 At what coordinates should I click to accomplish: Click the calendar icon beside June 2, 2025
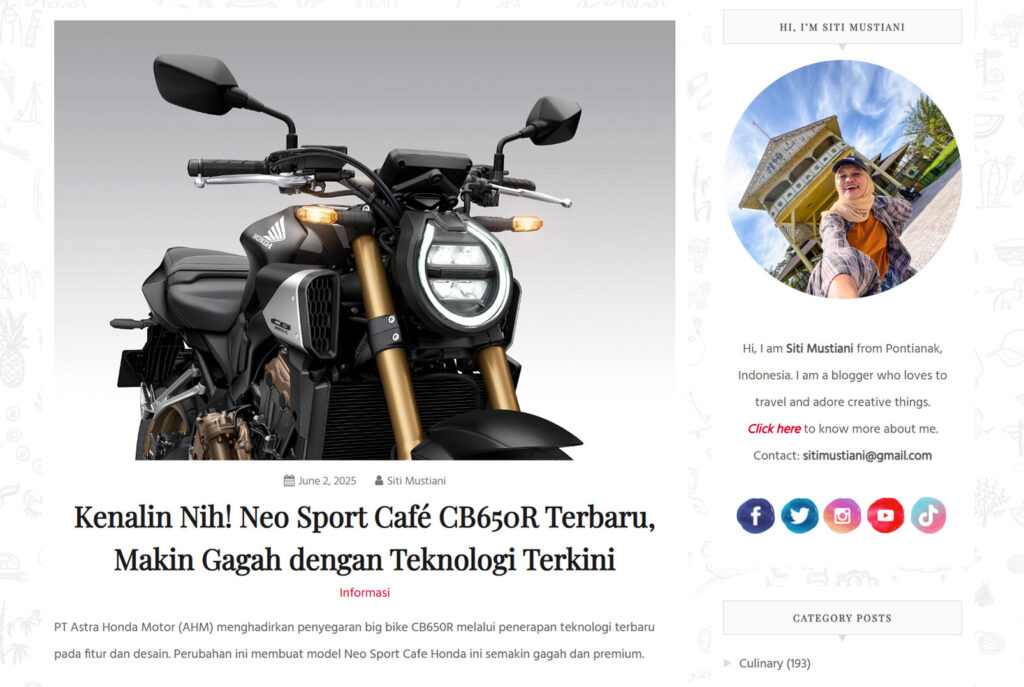point(289,481)
